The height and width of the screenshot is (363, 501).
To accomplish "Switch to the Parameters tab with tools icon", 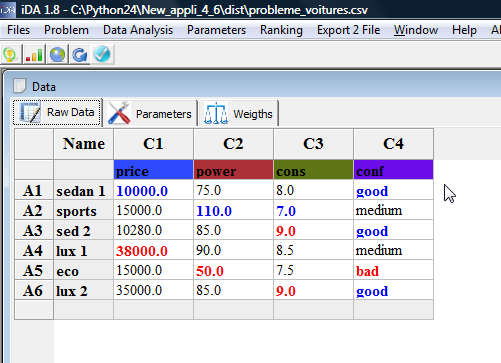I will (x=150, y=114).
